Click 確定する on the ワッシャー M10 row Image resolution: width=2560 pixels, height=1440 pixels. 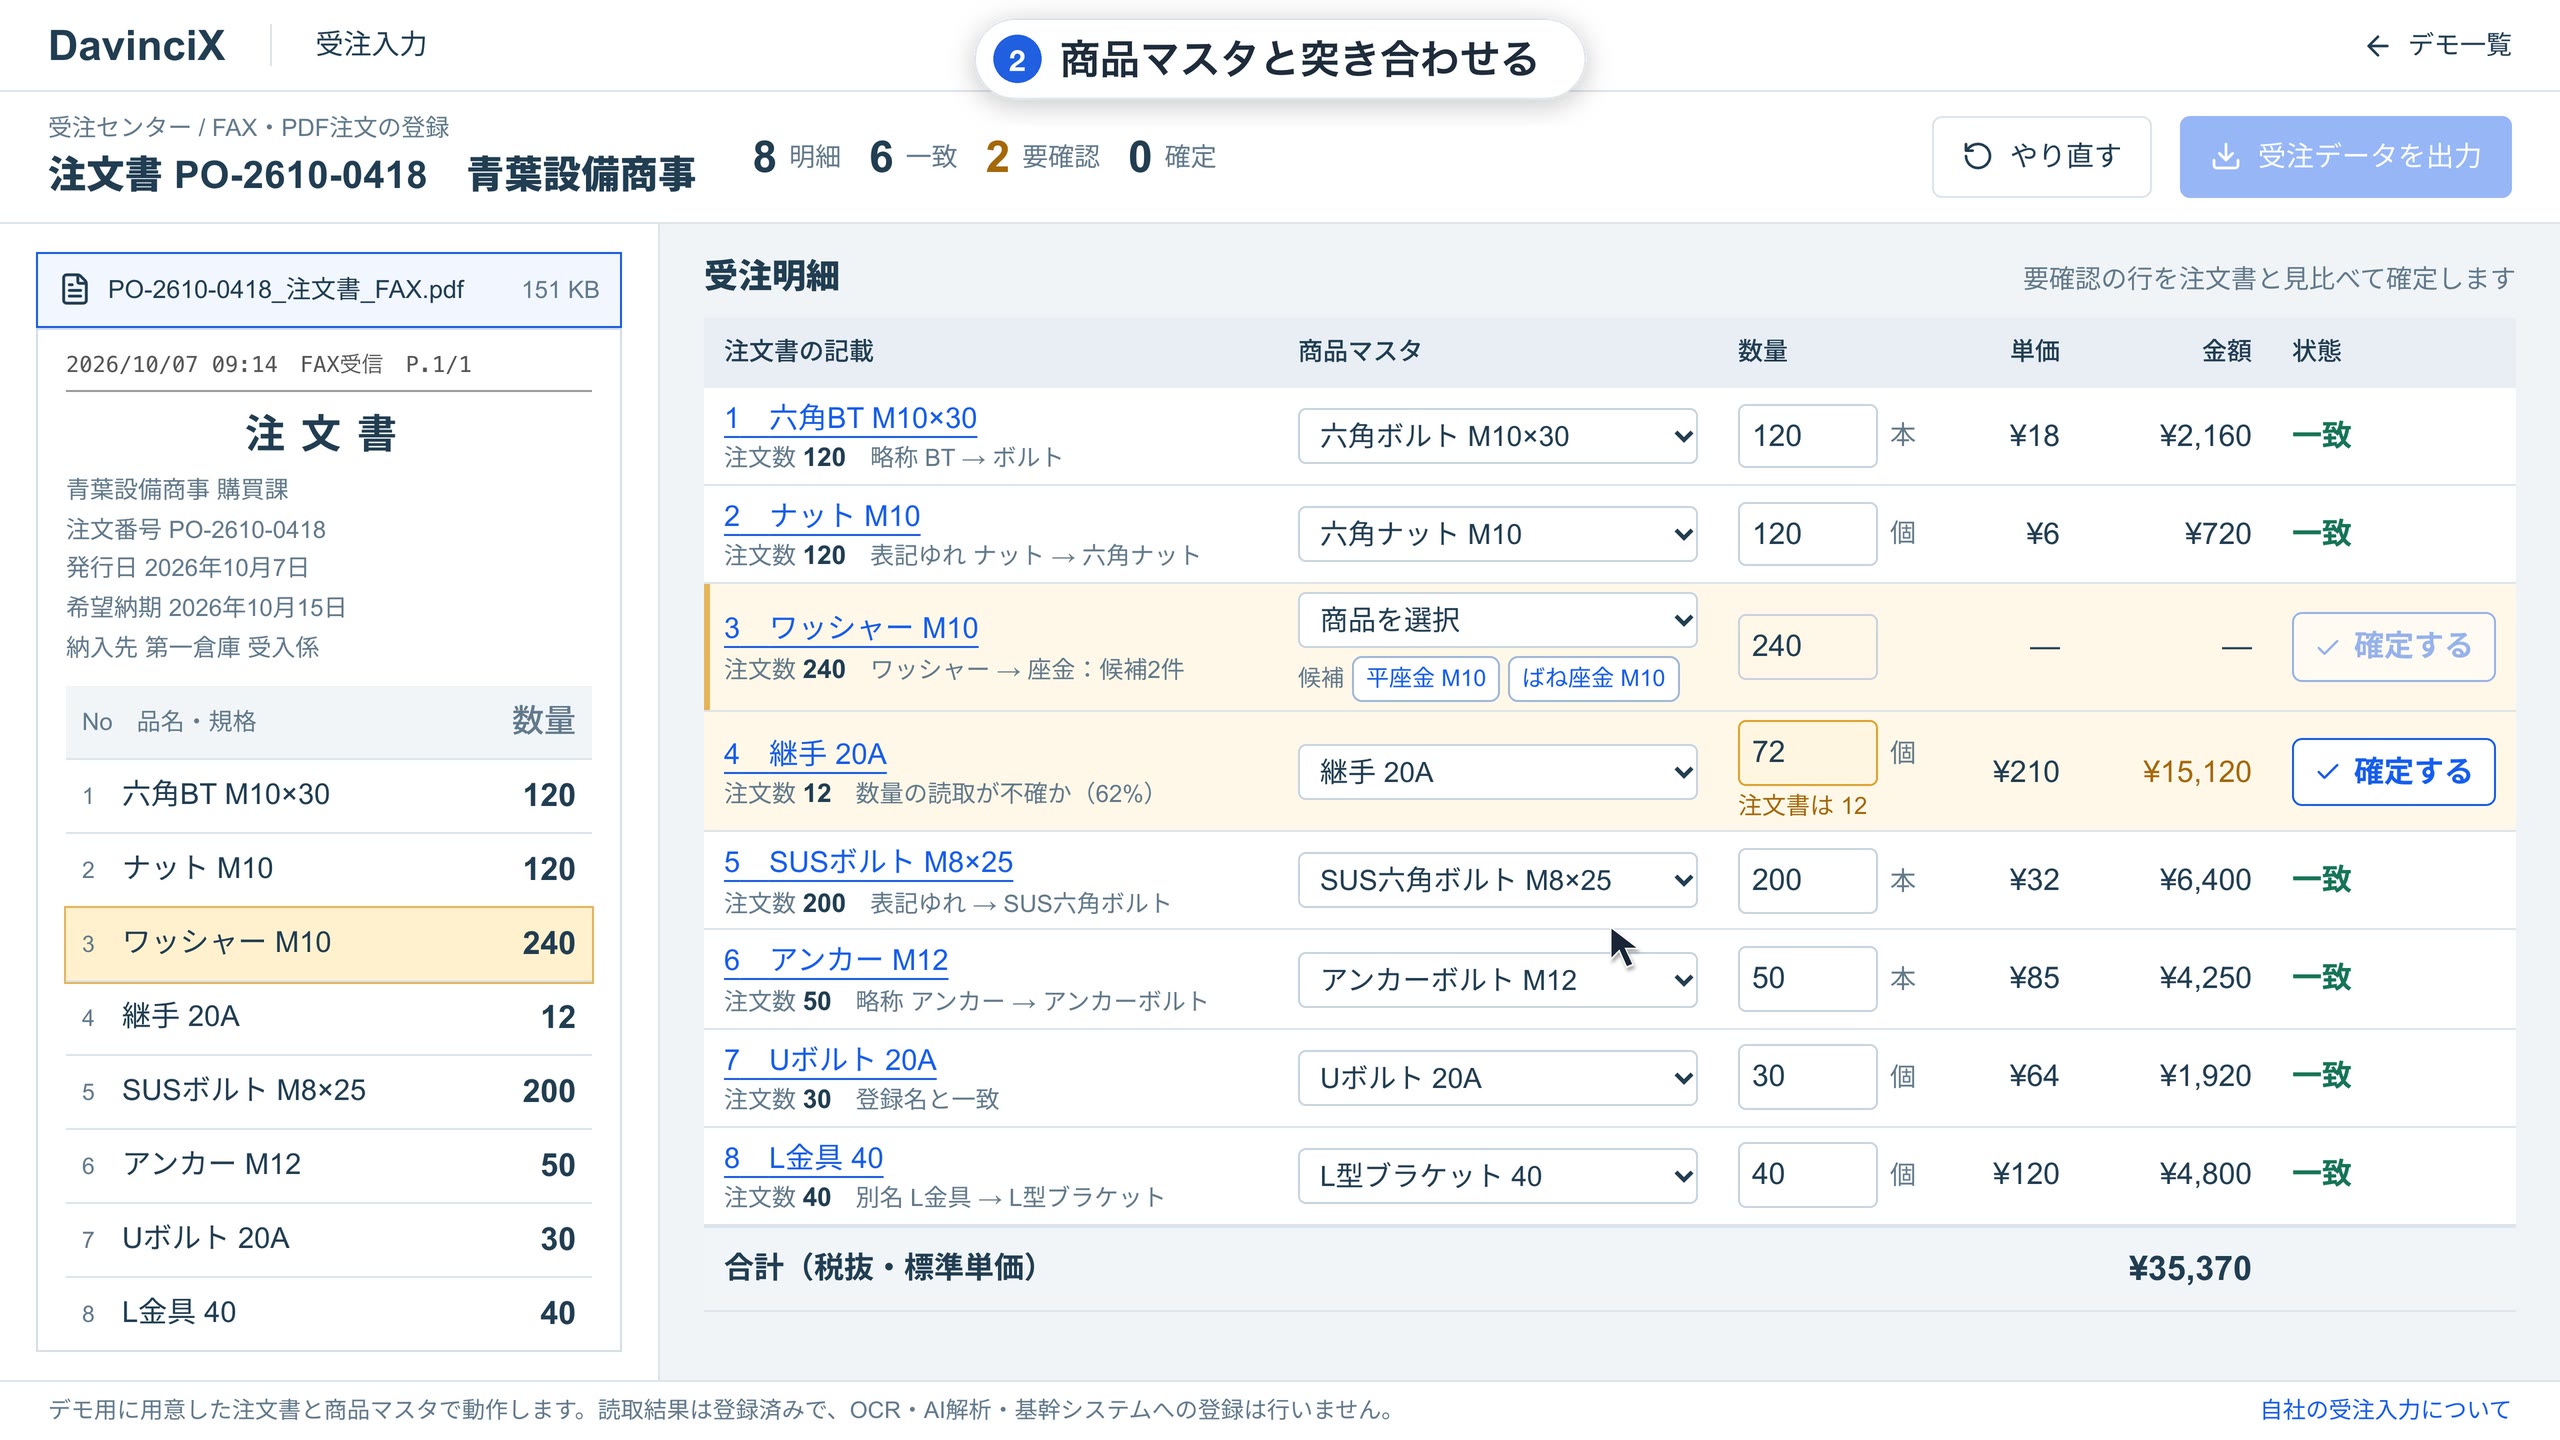tap(2393, 647)
